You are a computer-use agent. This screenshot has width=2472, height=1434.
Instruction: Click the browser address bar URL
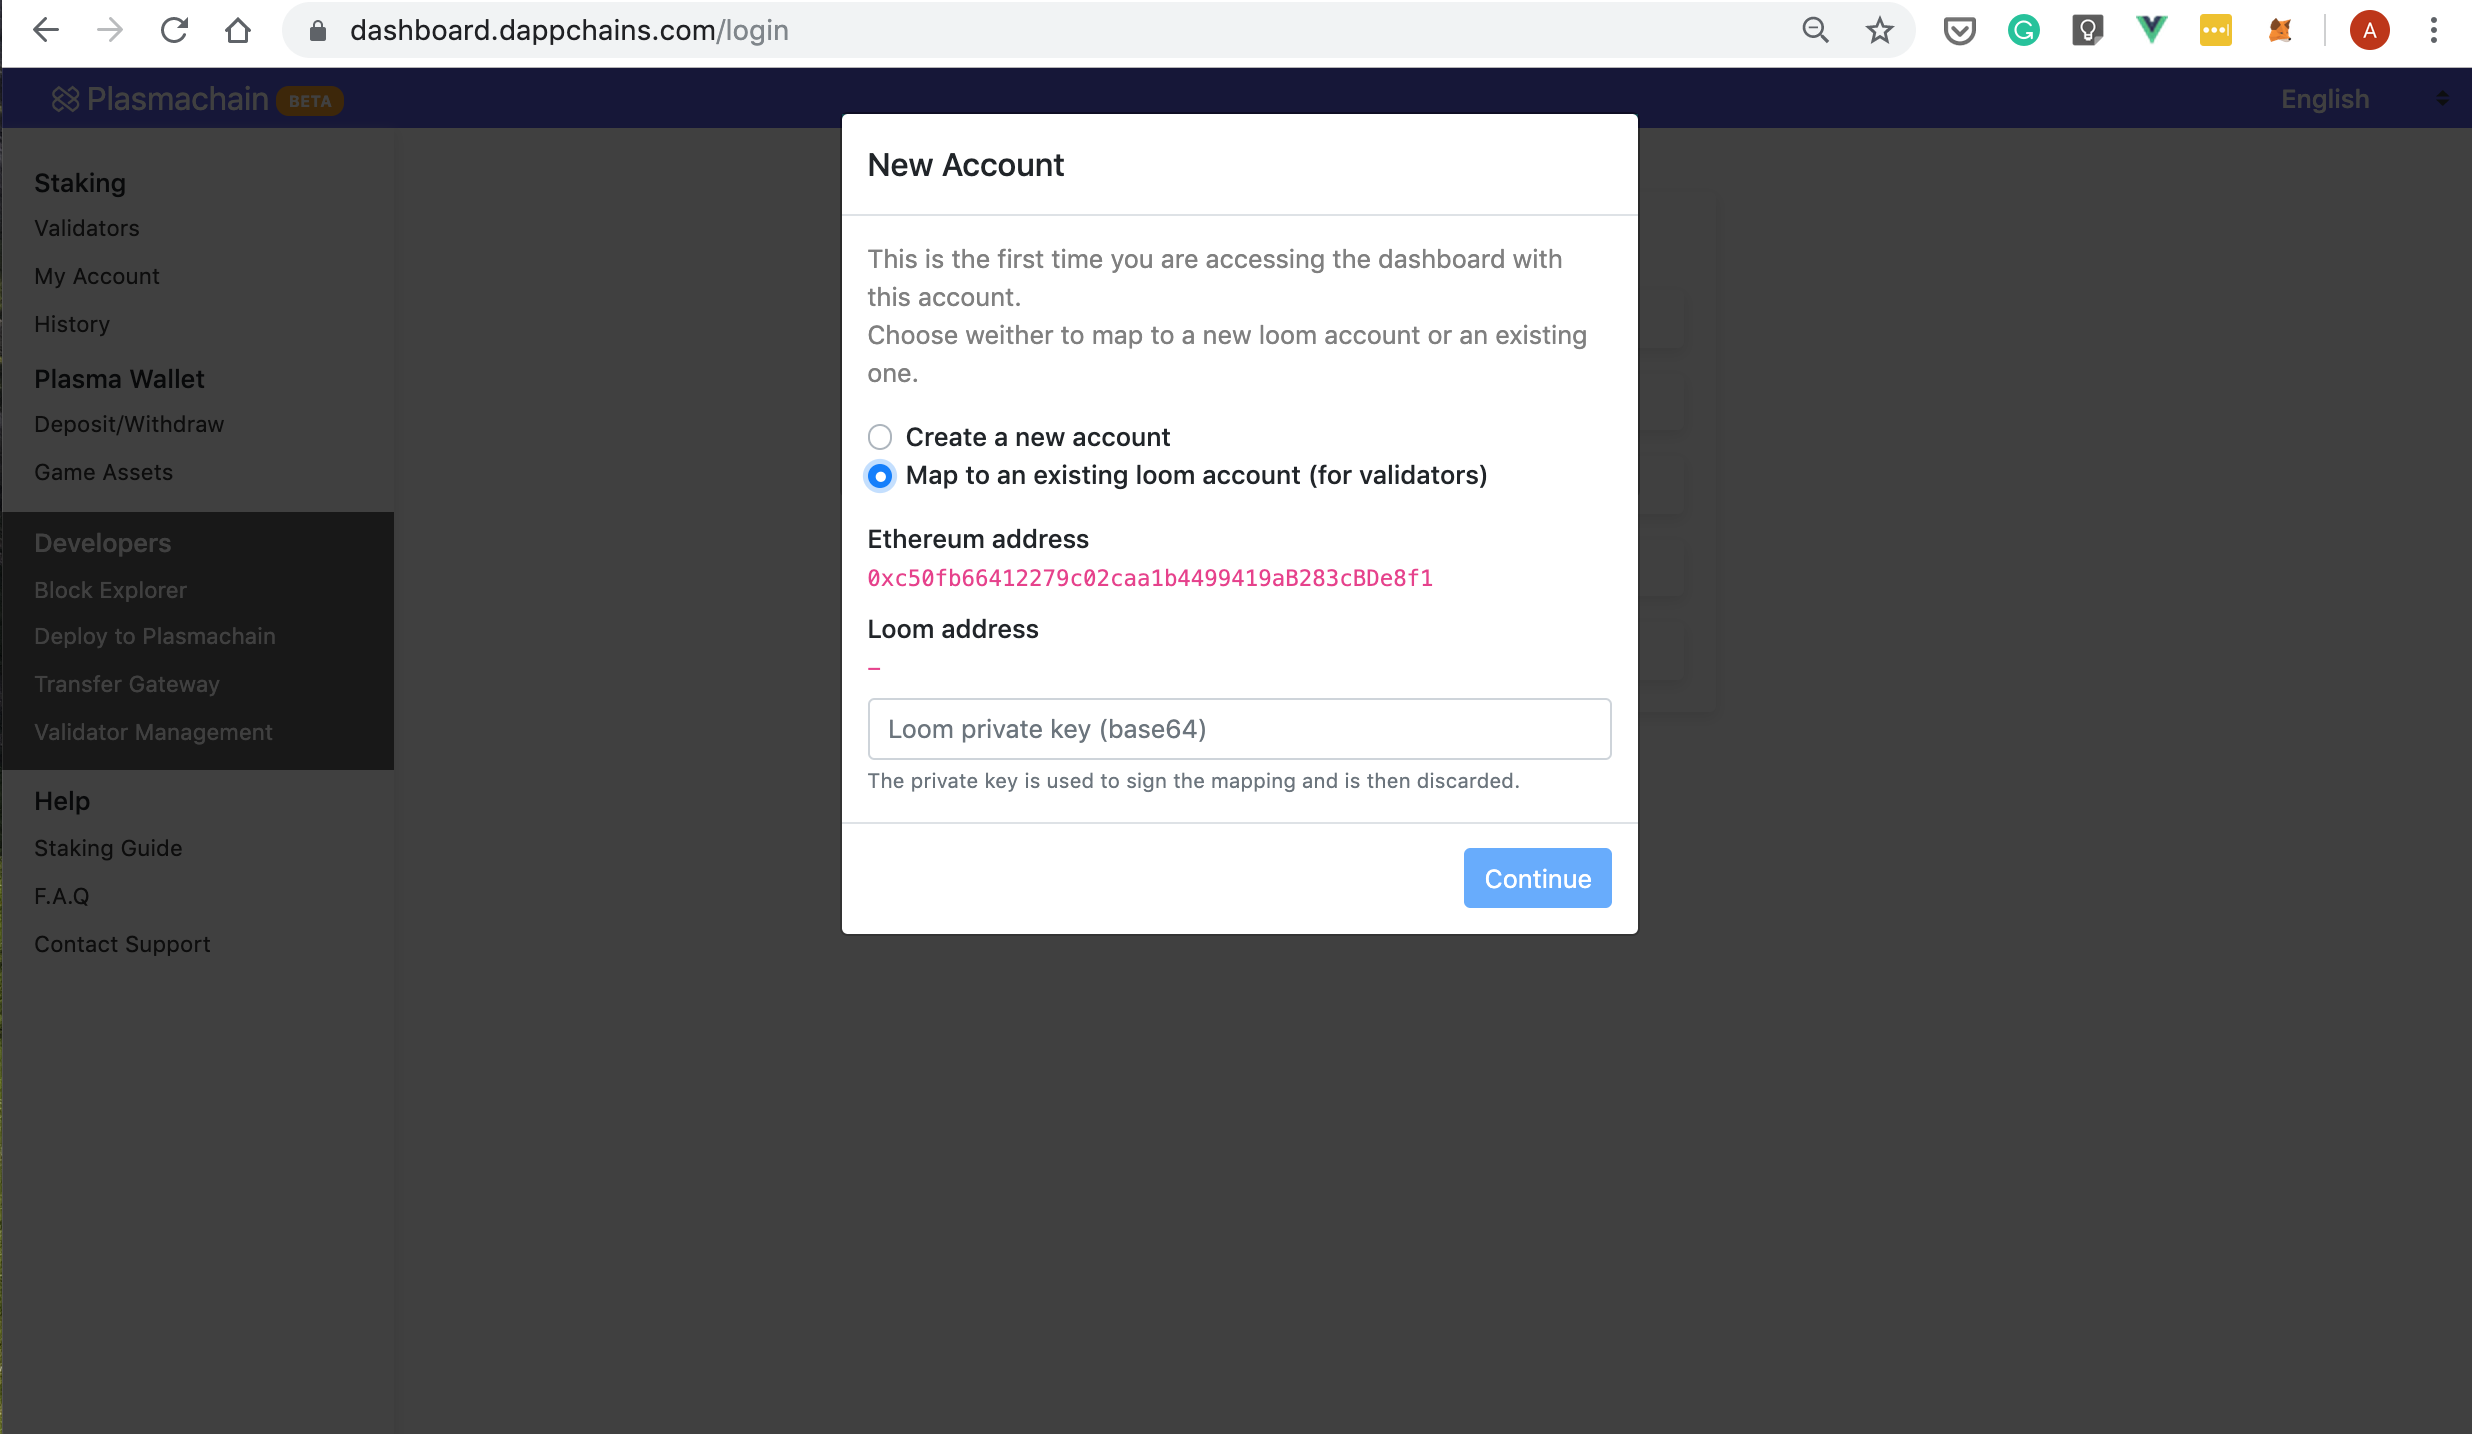pos(569,30)
